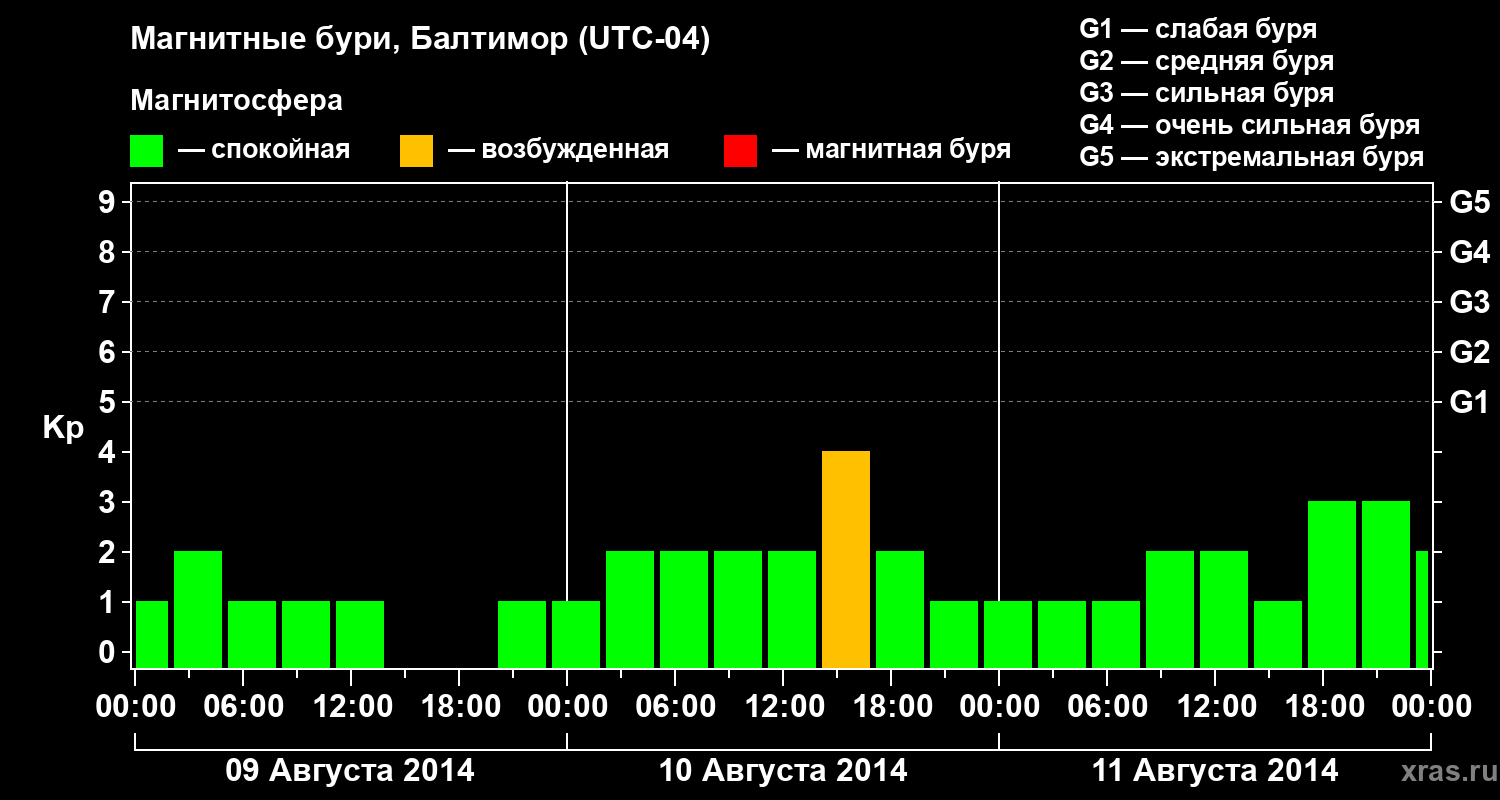
Task: Click the '4' value on the Kp axis
Action: coord(109,452)
